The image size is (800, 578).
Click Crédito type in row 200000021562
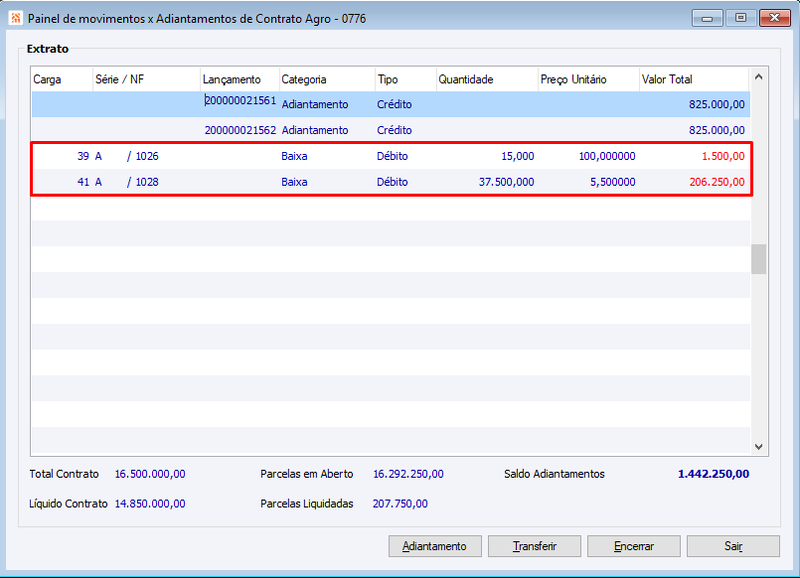pos(394,130)
